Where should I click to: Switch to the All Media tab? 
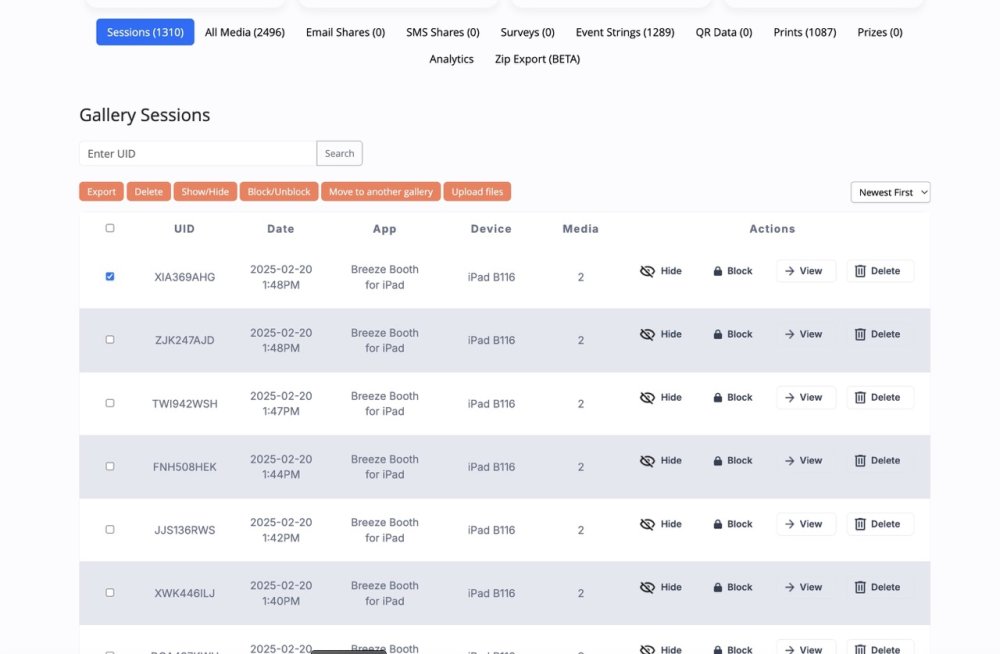245,32
